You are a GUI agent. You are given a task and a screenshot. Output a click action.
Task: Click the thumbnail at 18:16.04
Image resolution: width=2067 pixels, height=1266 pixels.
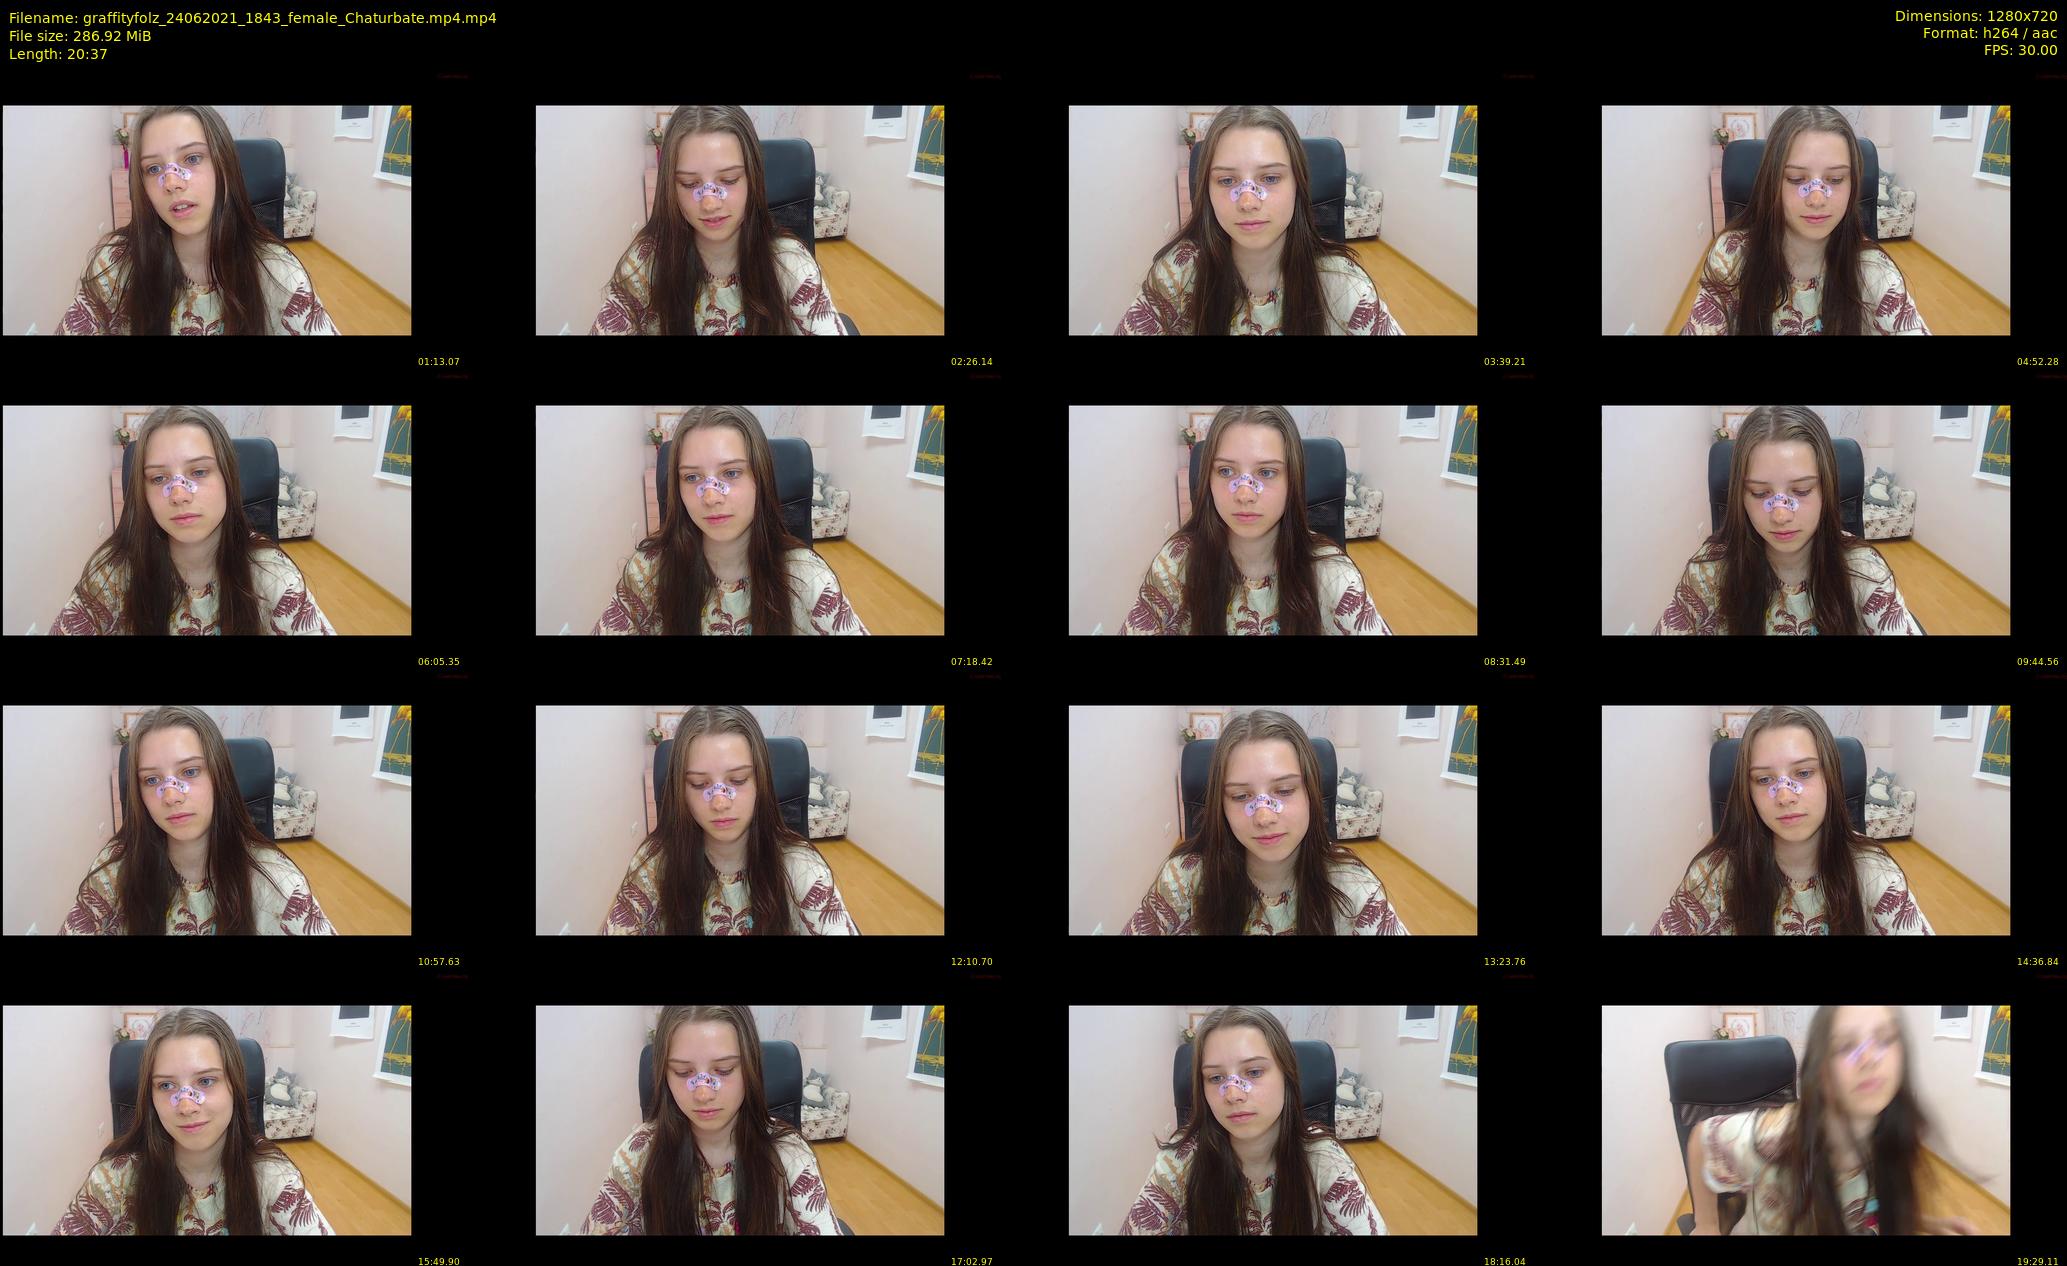[x=1273, y=1120]
